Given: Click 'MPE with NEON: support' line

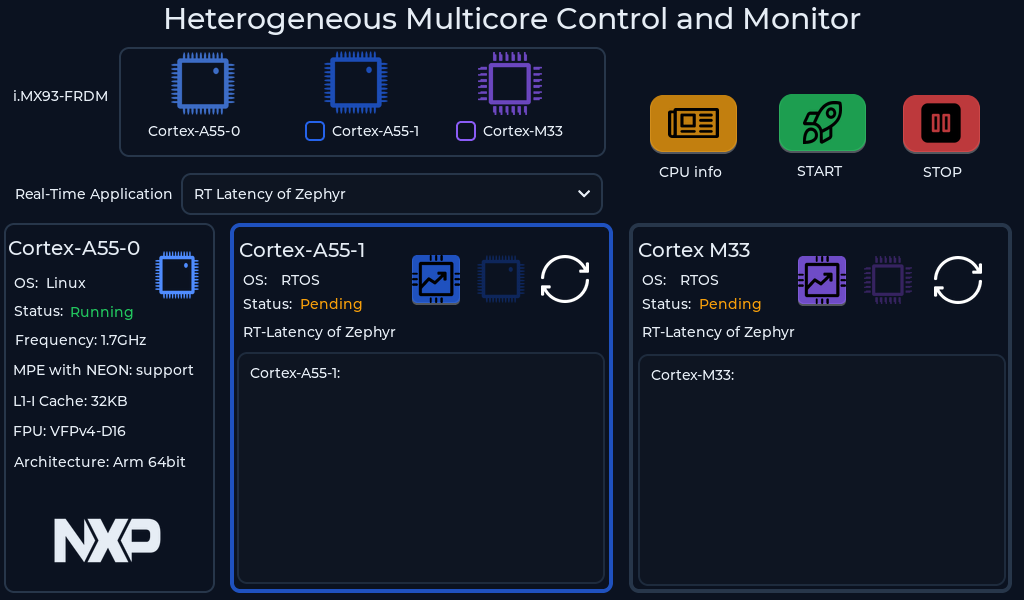Looking at the screenshot, I should click(x=103, y=370).
